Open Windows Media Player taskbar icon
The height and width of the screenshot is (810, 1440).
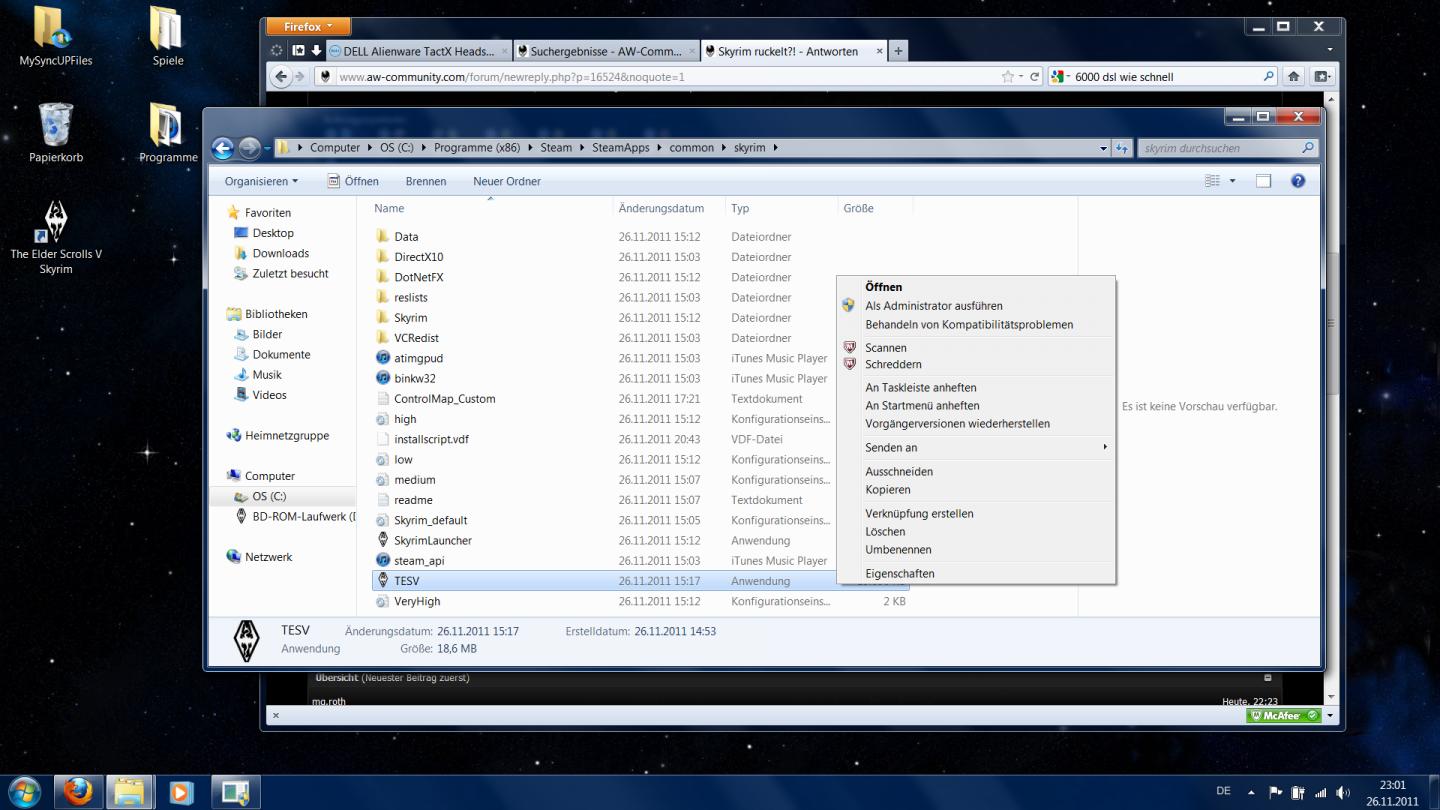tap(181, 791)
